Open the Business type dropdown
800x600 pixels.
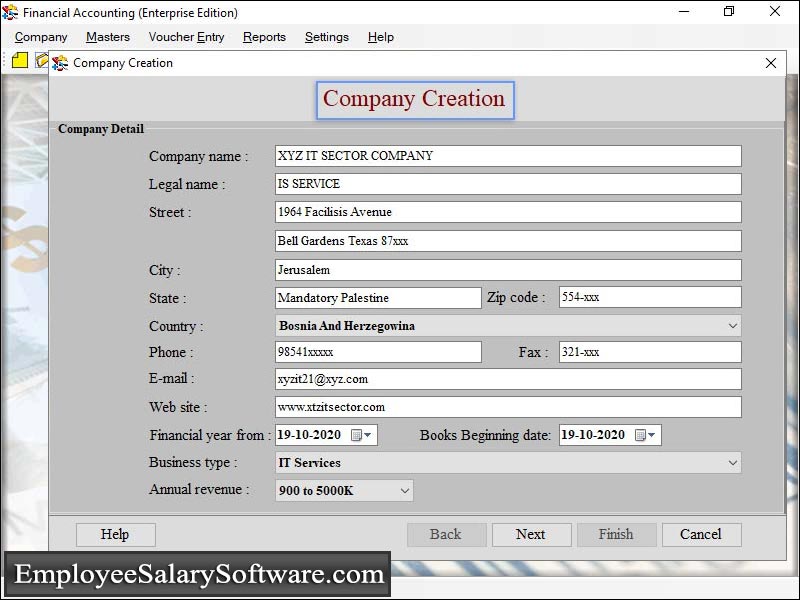click(732, 462)
